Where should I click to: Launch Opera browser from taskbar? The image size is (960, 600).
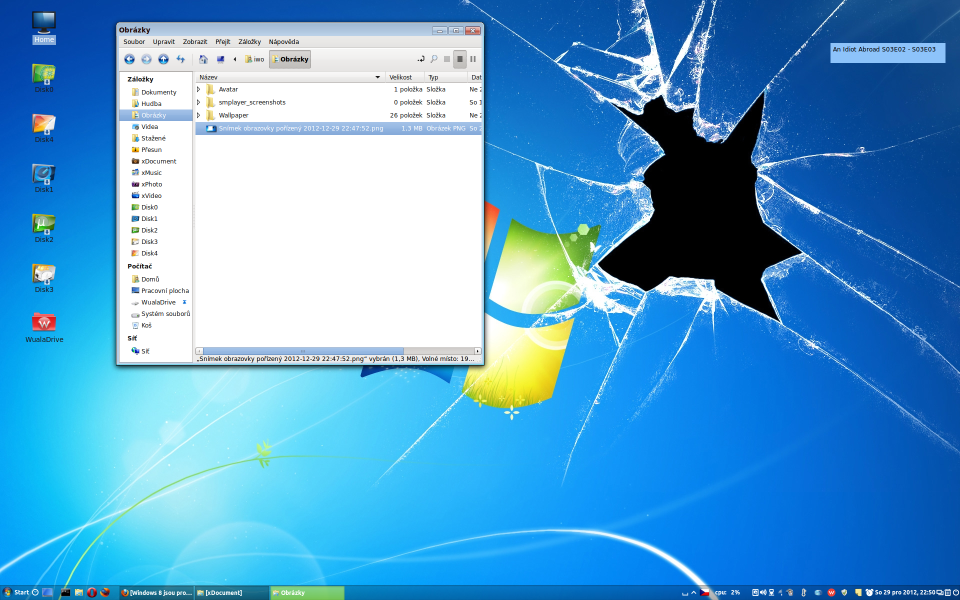(92, 593)
